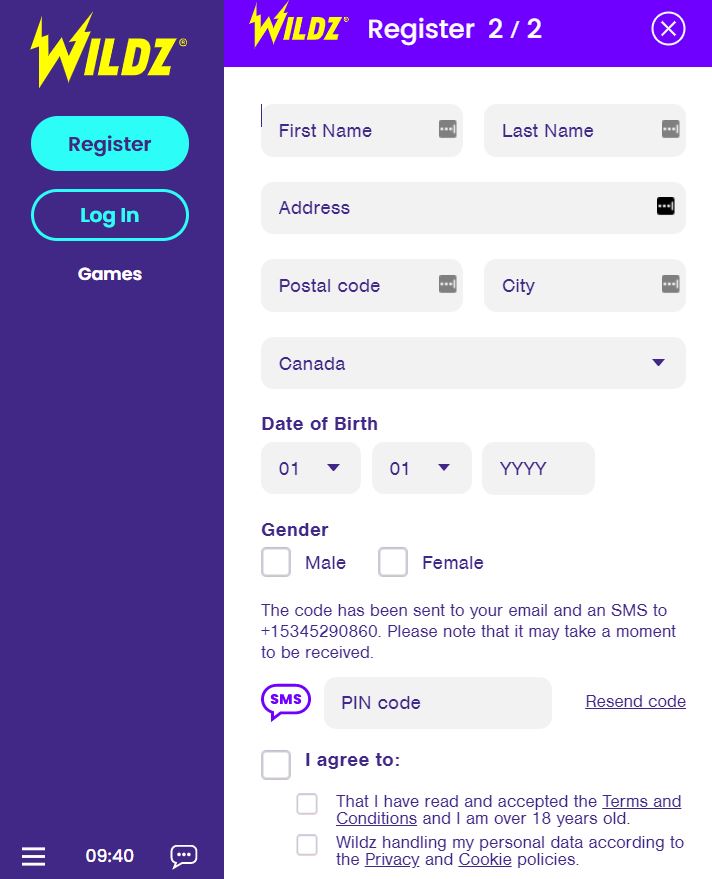
Task: Open the birth month dropdown
Action: point(421,468)
